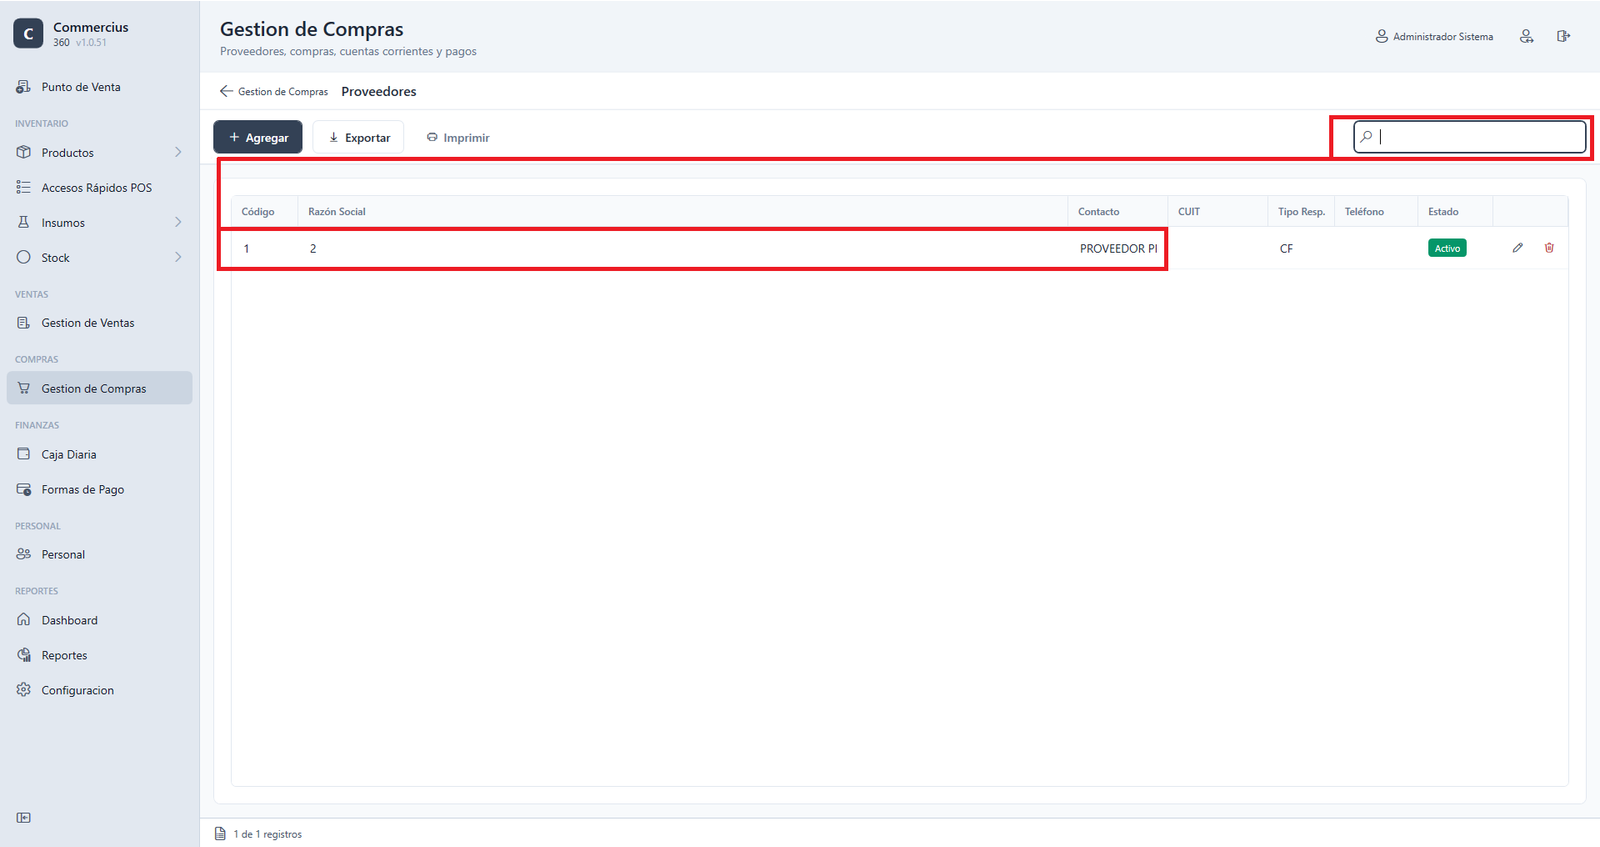Expand the Insumos submenu chevron

tap(178, 222)
